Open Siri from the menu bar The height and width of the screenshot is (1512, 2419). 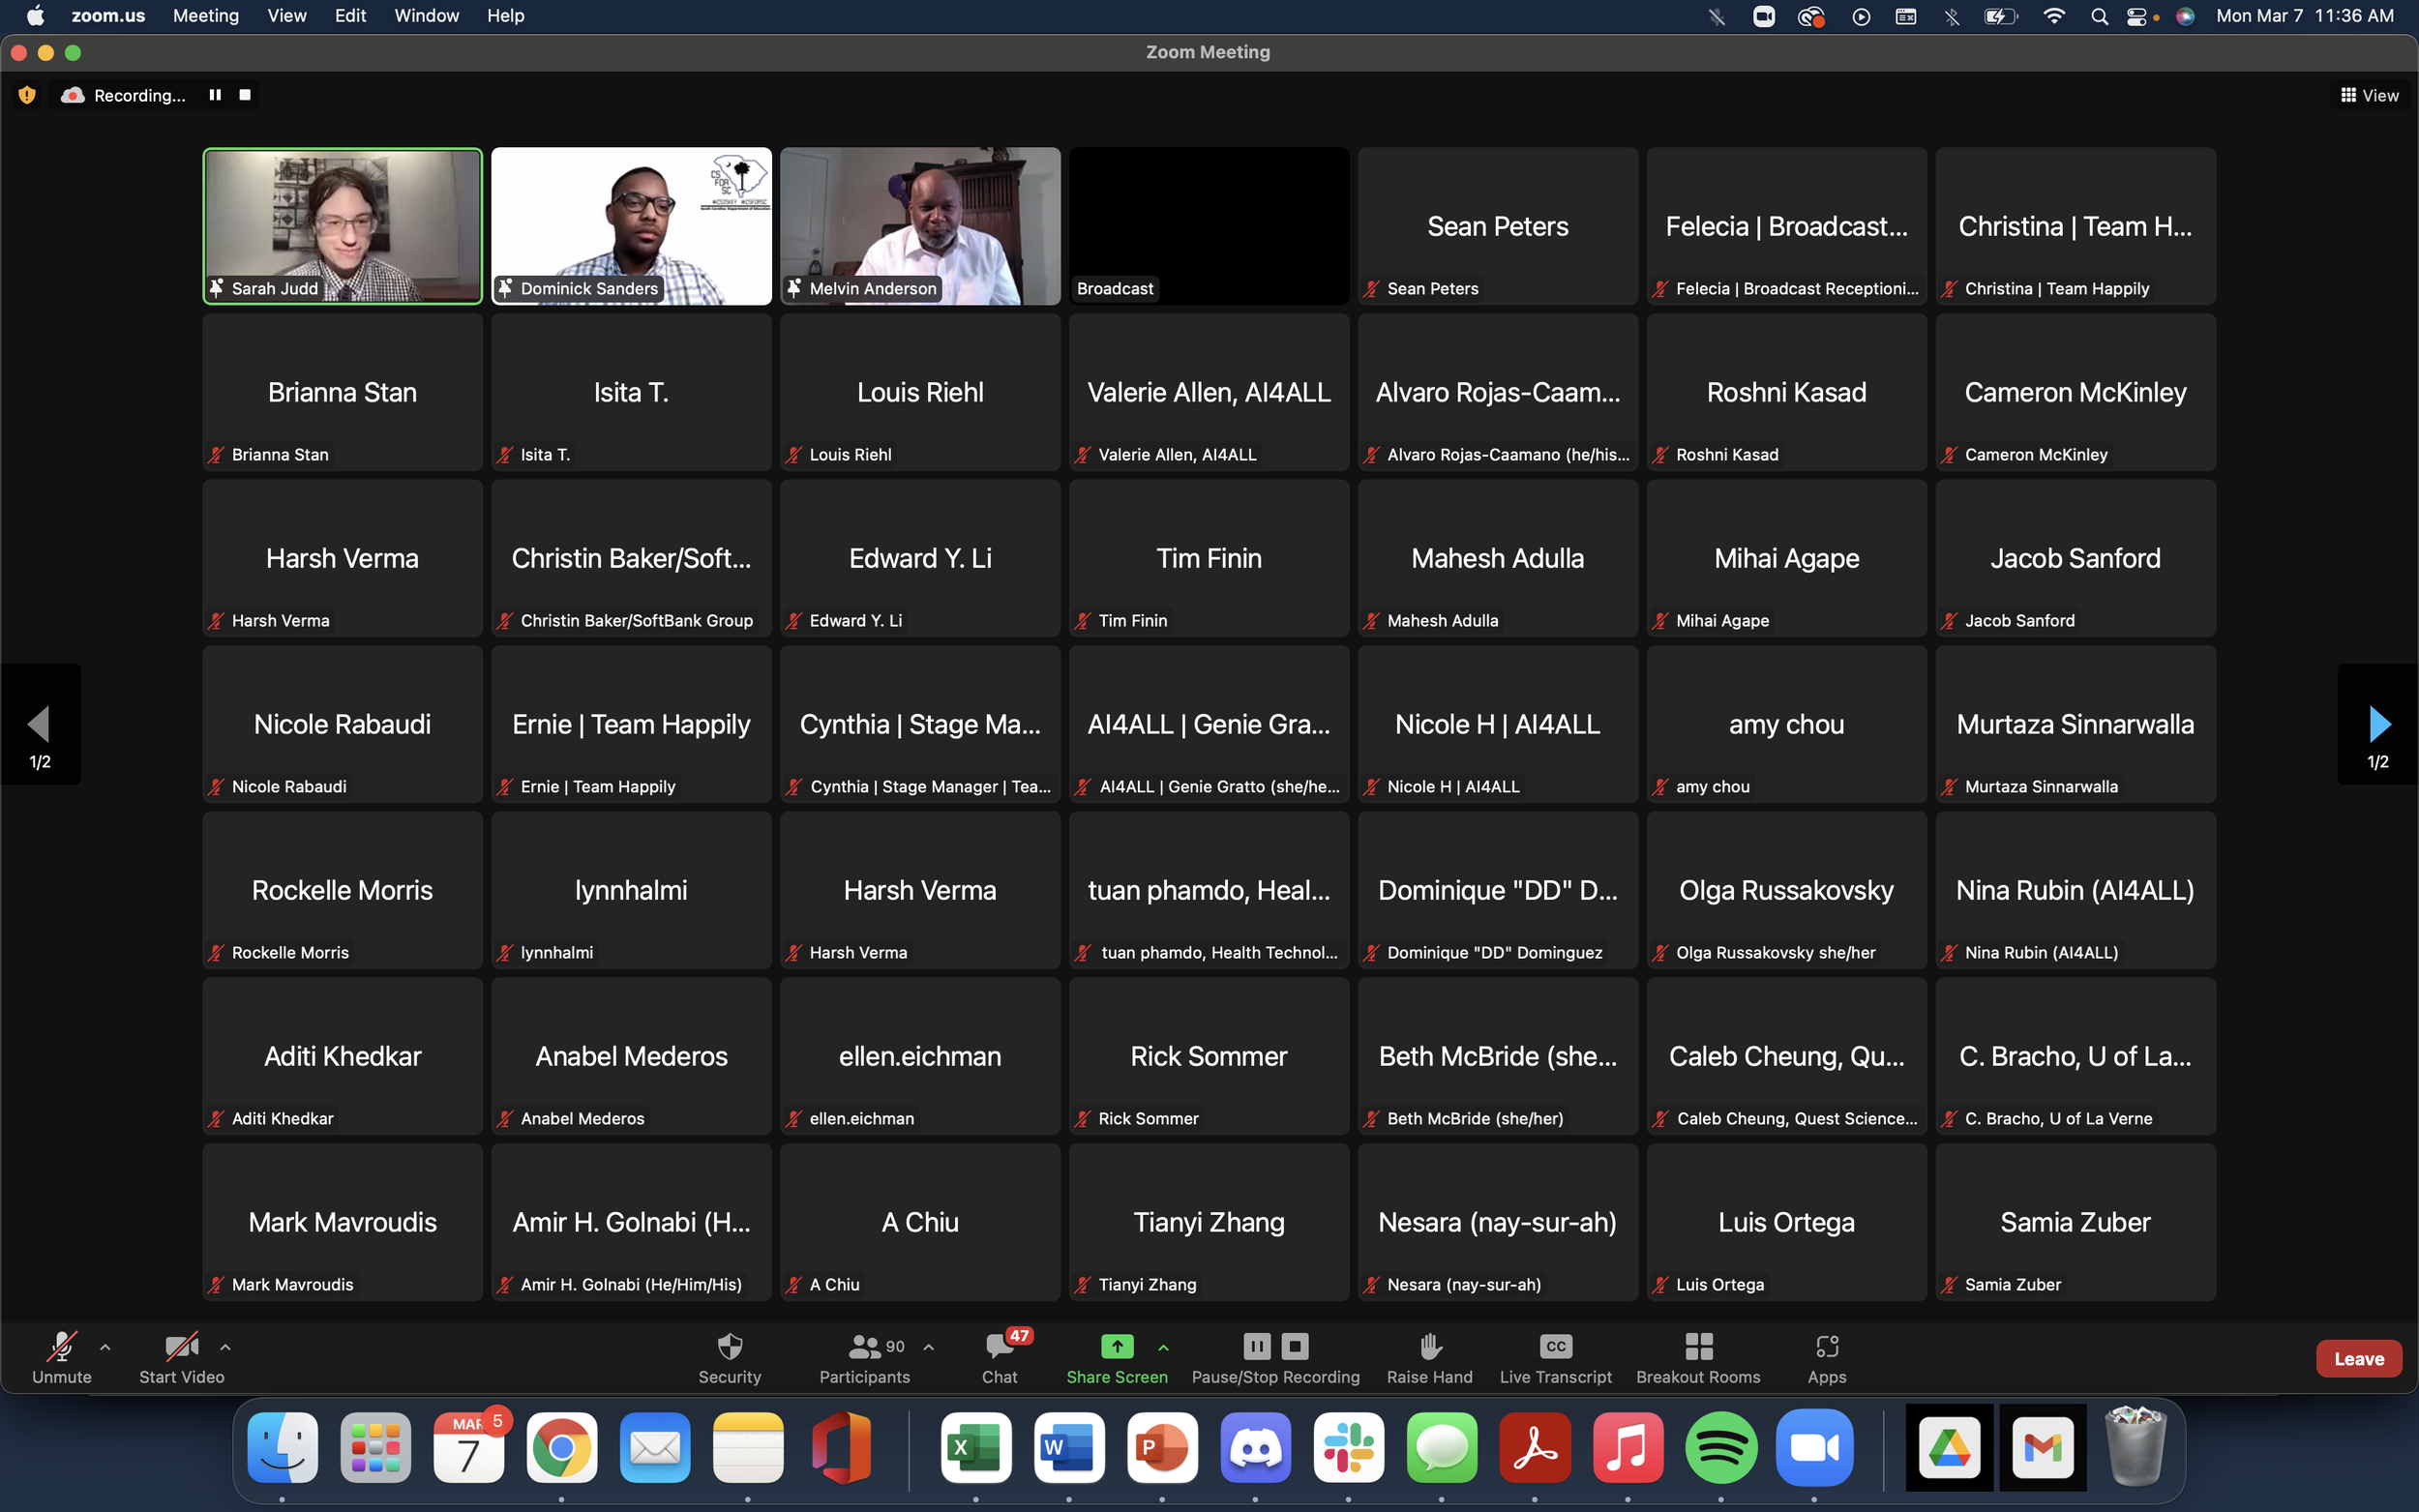click(x=2185, y=16)
